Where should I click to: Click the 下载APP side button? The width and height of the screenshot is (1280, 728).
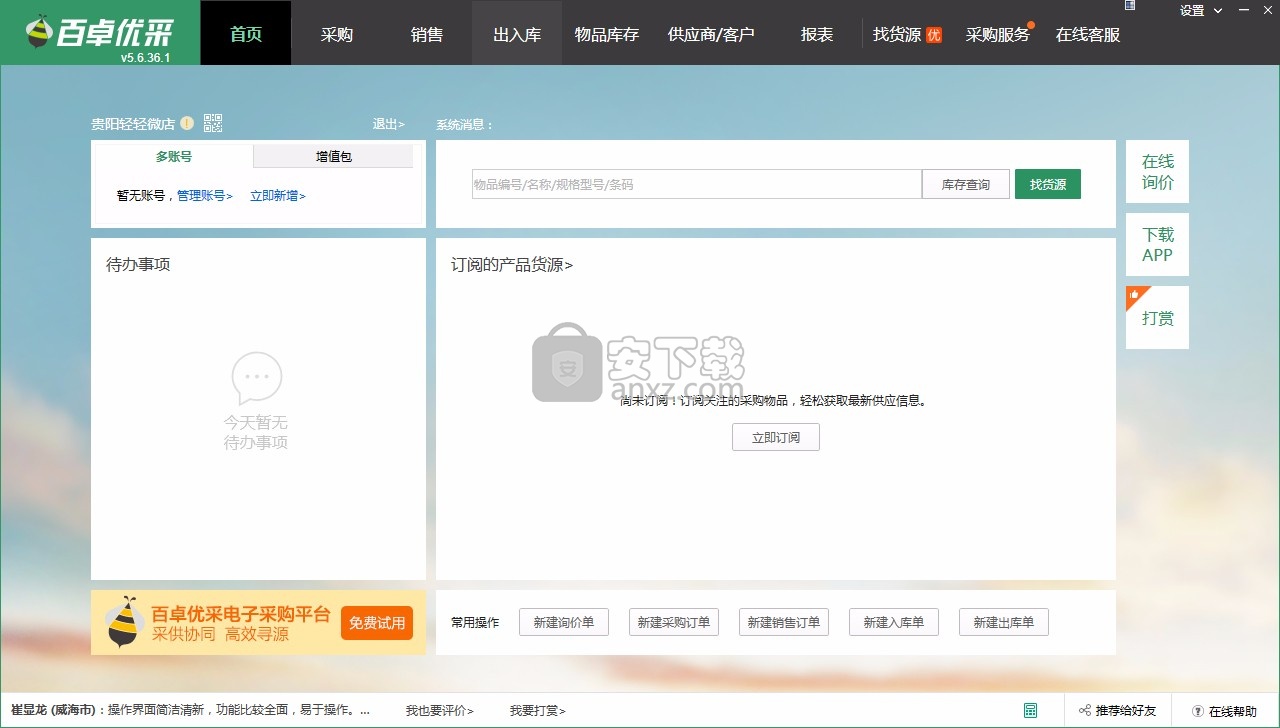tap(1158, 244)
